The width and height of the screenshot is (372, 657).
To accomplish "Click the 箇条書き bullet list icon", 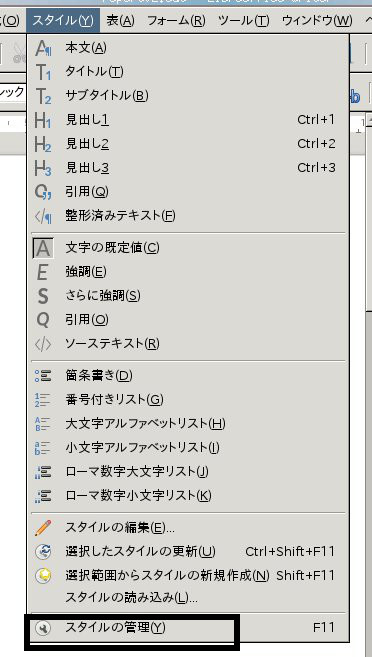I will coord(43,375).
